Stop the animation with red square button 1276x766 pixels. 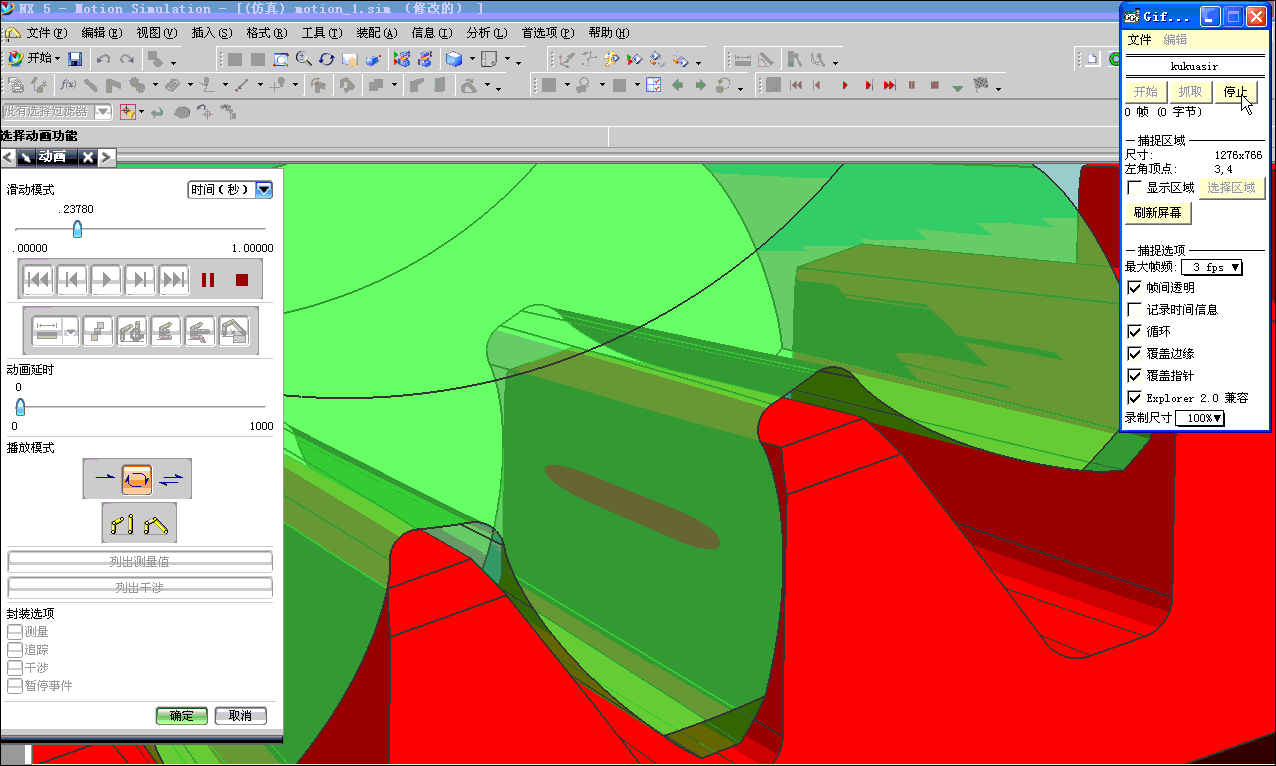coord(241,280)
